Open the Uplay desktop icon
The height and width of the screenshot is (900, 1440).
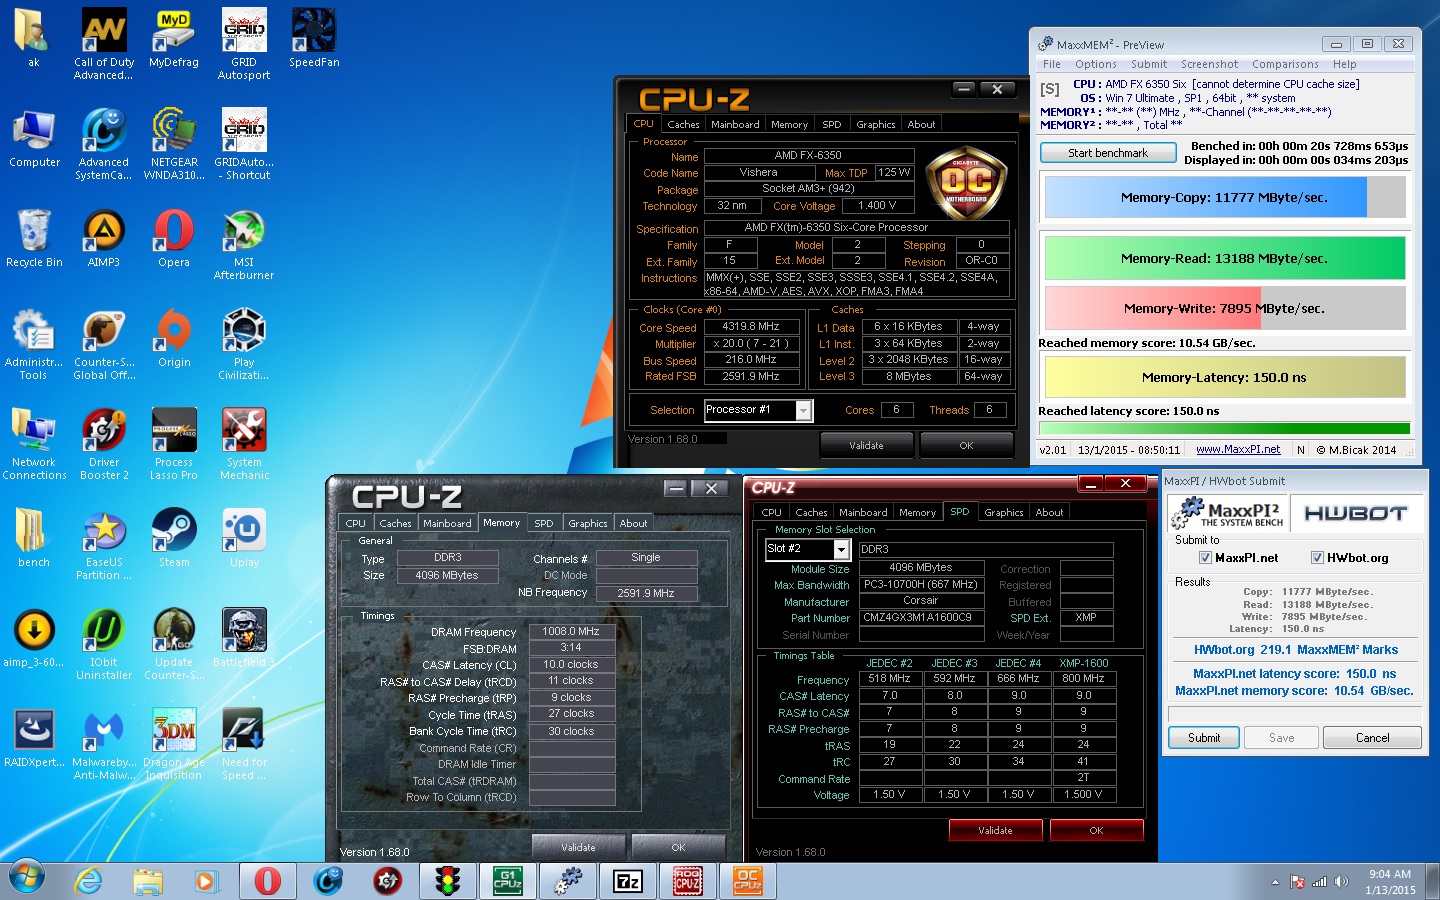(x=244, y=540)
